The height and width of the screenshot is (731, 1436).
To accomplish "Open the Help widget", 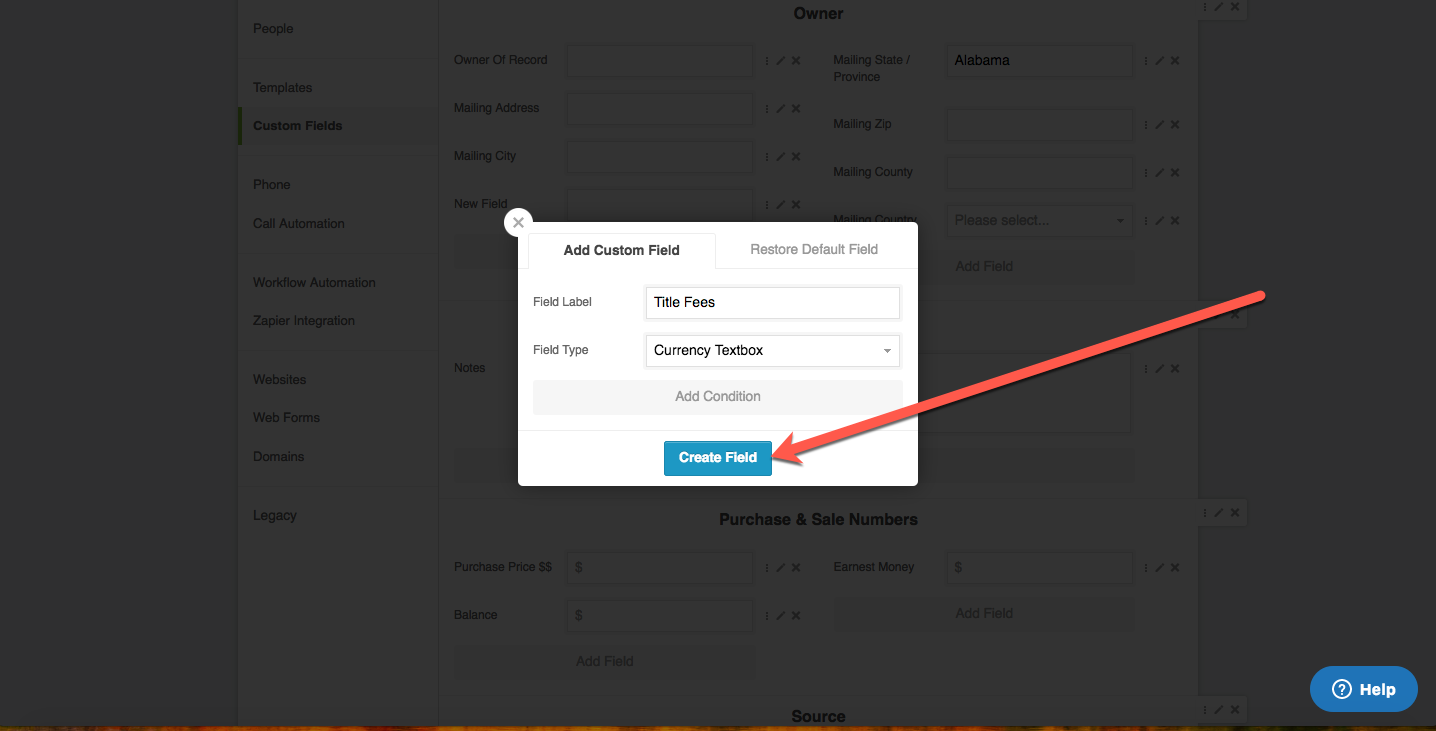I will (1364, 689).
